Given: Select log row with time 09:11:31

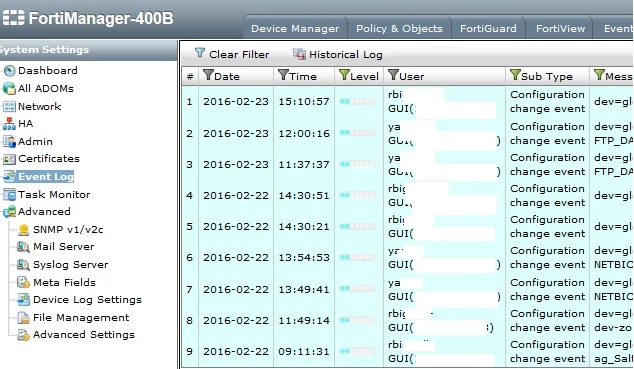Looking at the screenshot, I should point(407,352).
